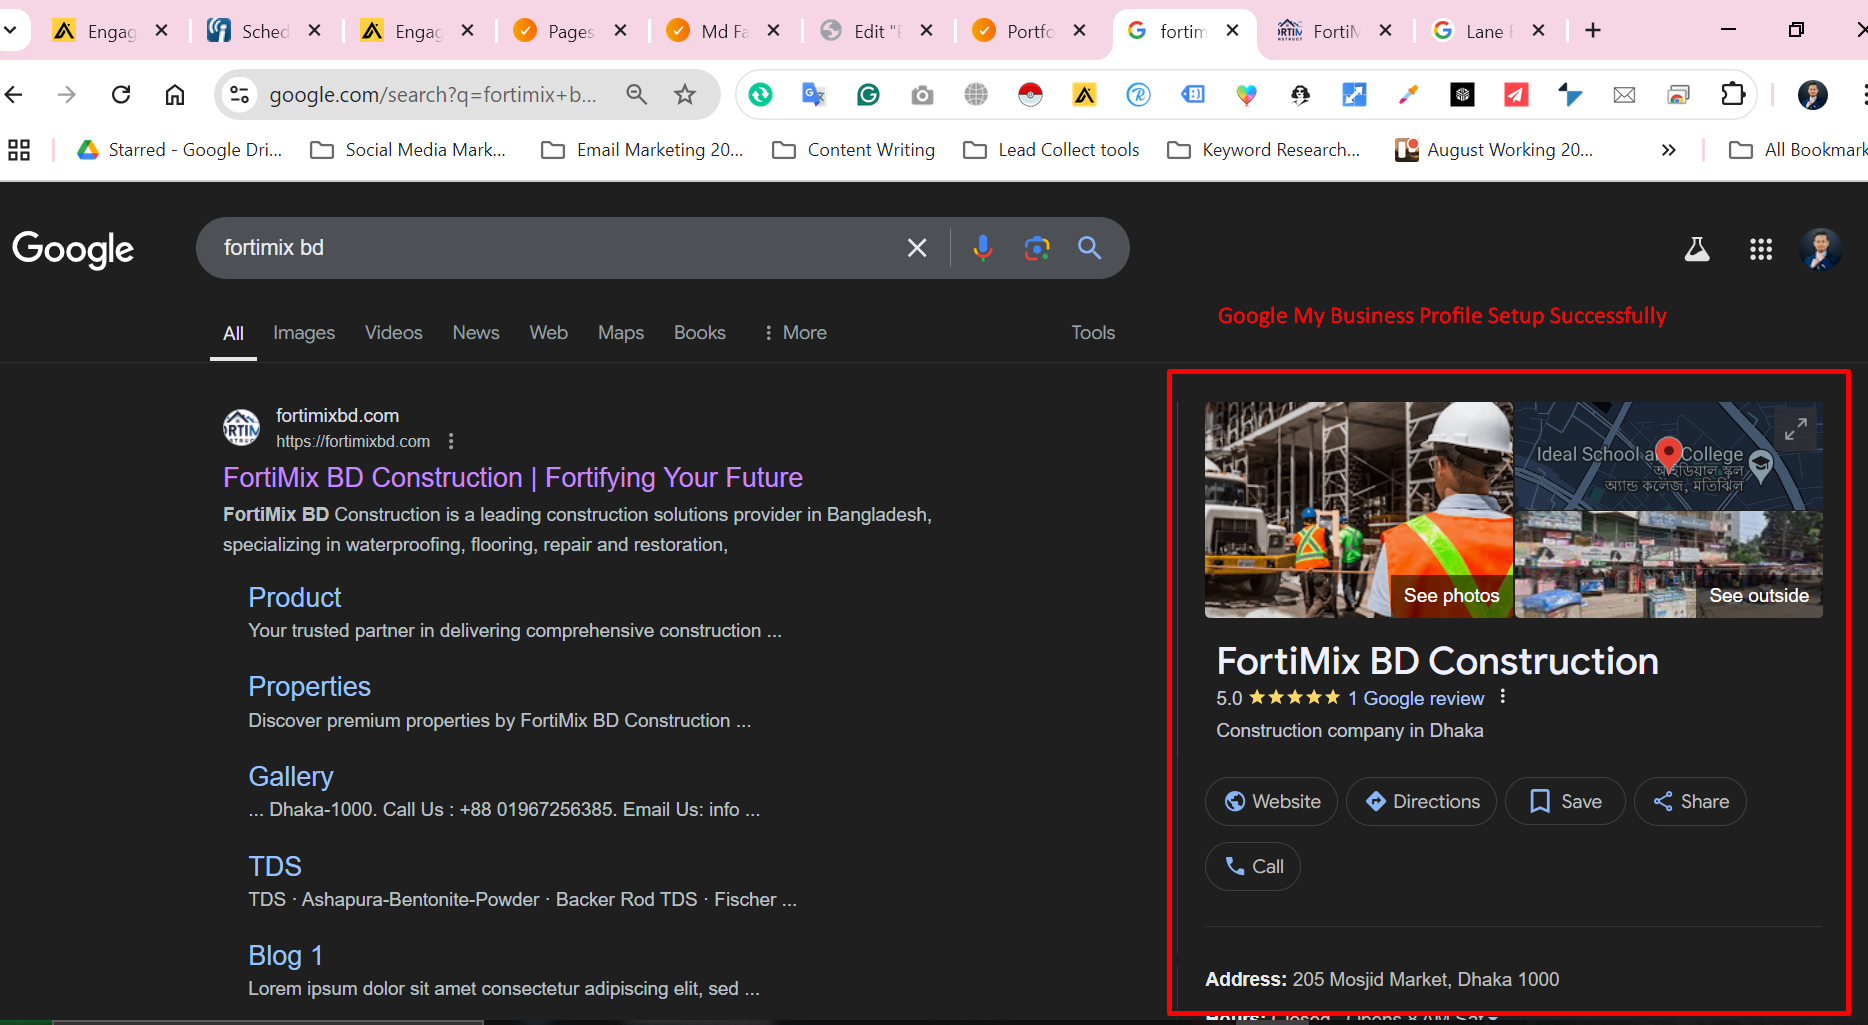
Task: Switch to the News results tab
Action: (476, 333)
